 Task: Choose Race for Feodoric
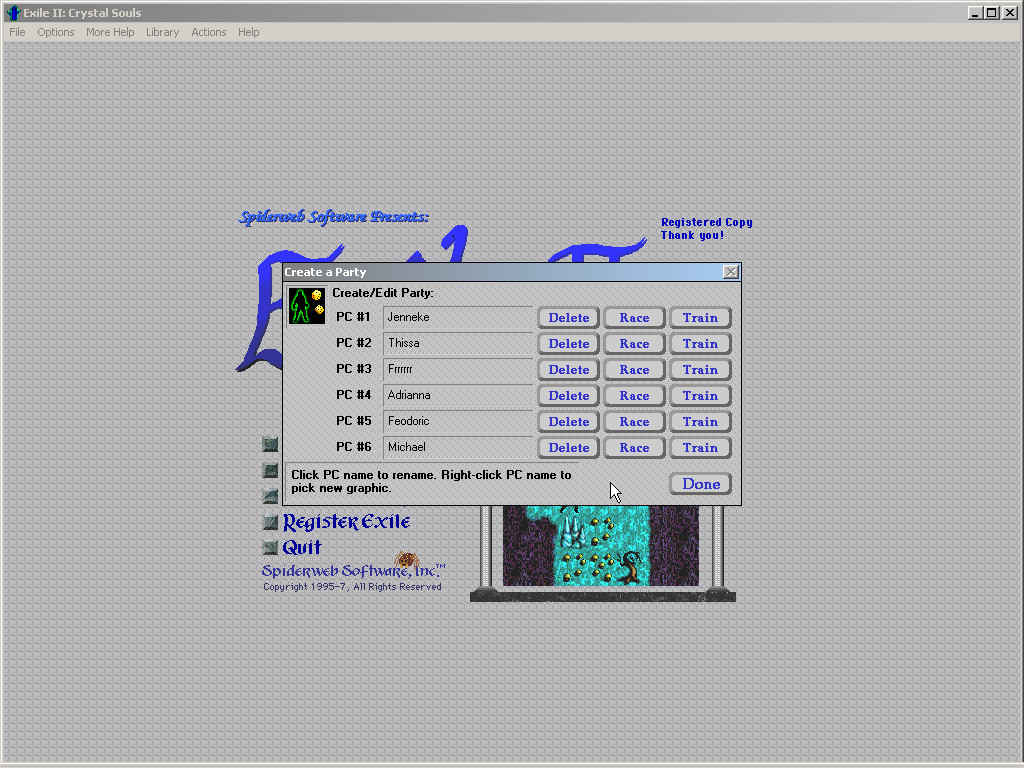634,423
